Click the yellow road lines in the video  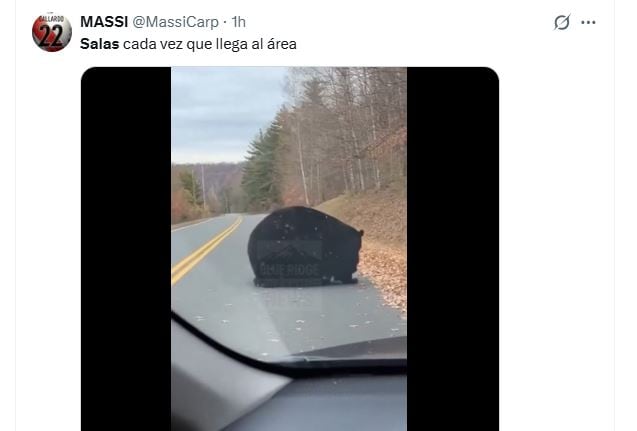(x=205, y=251)
